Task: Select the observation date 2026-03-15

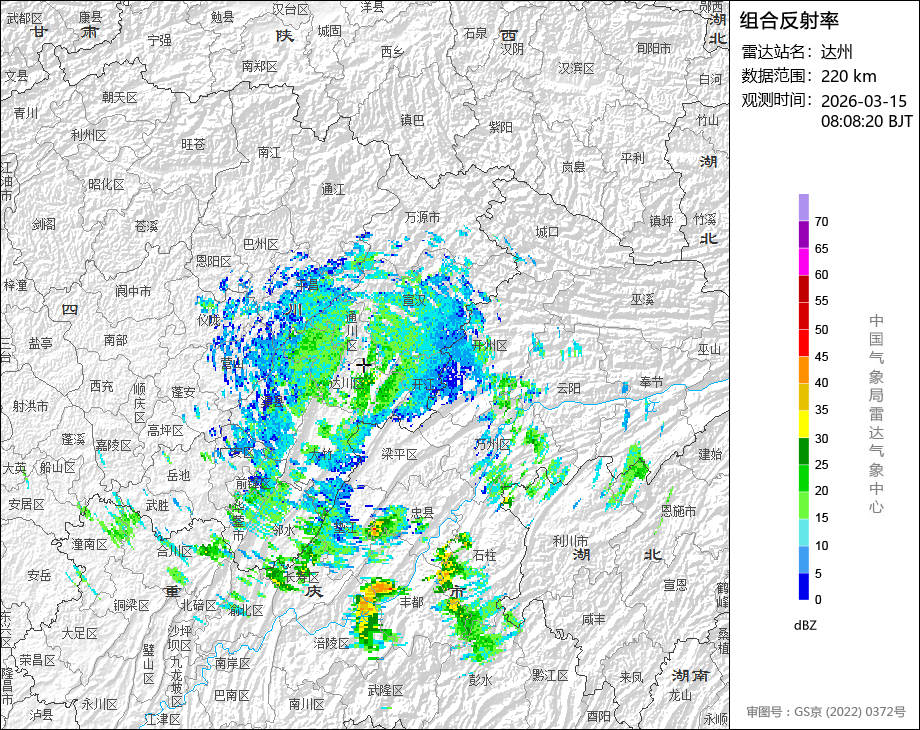Action: pos(864,101)
